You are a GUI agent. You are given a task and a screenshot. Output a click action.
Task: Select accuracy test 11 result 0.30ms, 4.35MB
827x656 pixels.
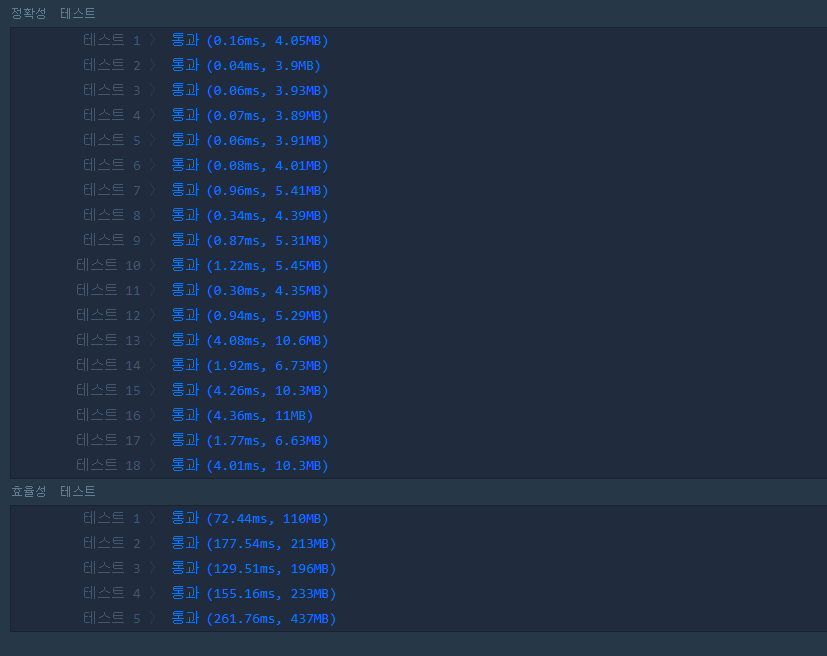(250, 291)
